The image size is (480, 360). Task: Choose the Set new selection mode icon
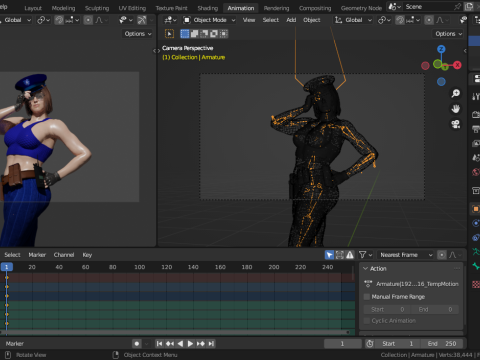tap(184, 34)
